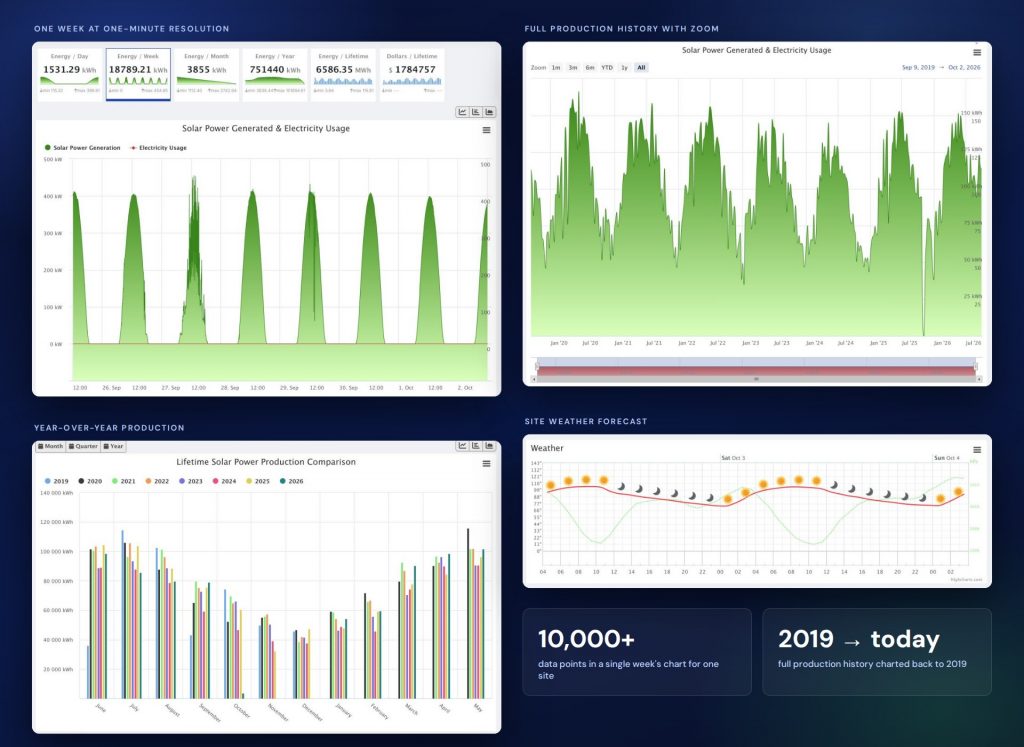Click right handle of the range navigator
Viewport: 1024px width, 747px height.
[976, 366]
